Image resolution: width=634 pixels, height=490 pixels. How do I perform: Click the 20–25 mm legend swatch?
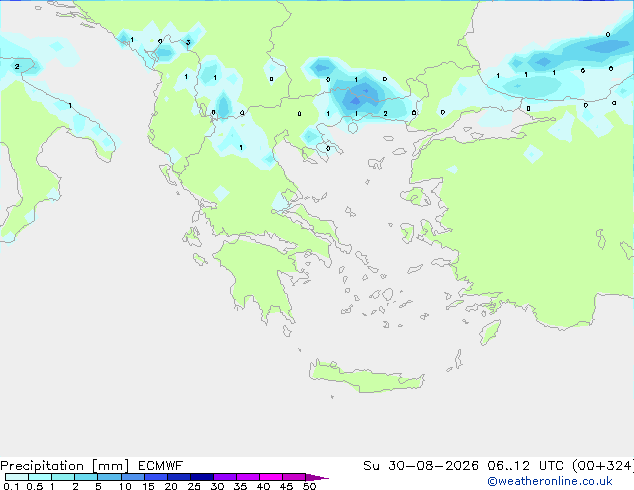179,477
